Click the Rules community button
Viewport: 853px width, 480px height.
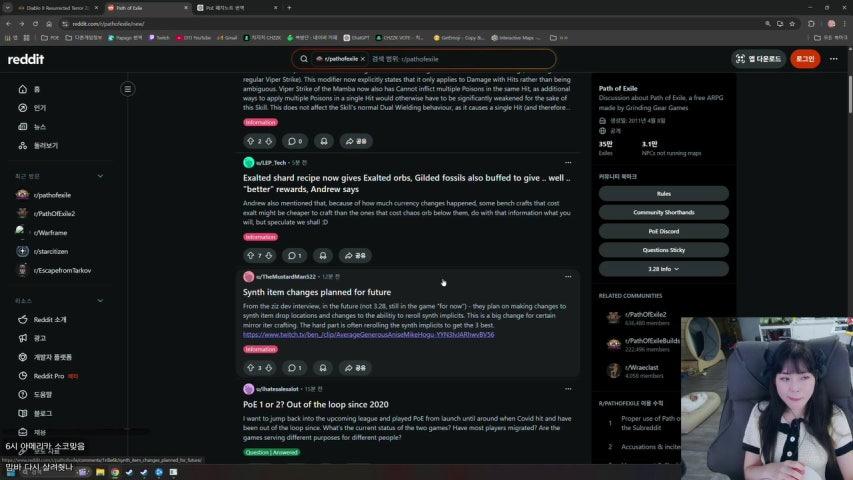coord(664,194)
